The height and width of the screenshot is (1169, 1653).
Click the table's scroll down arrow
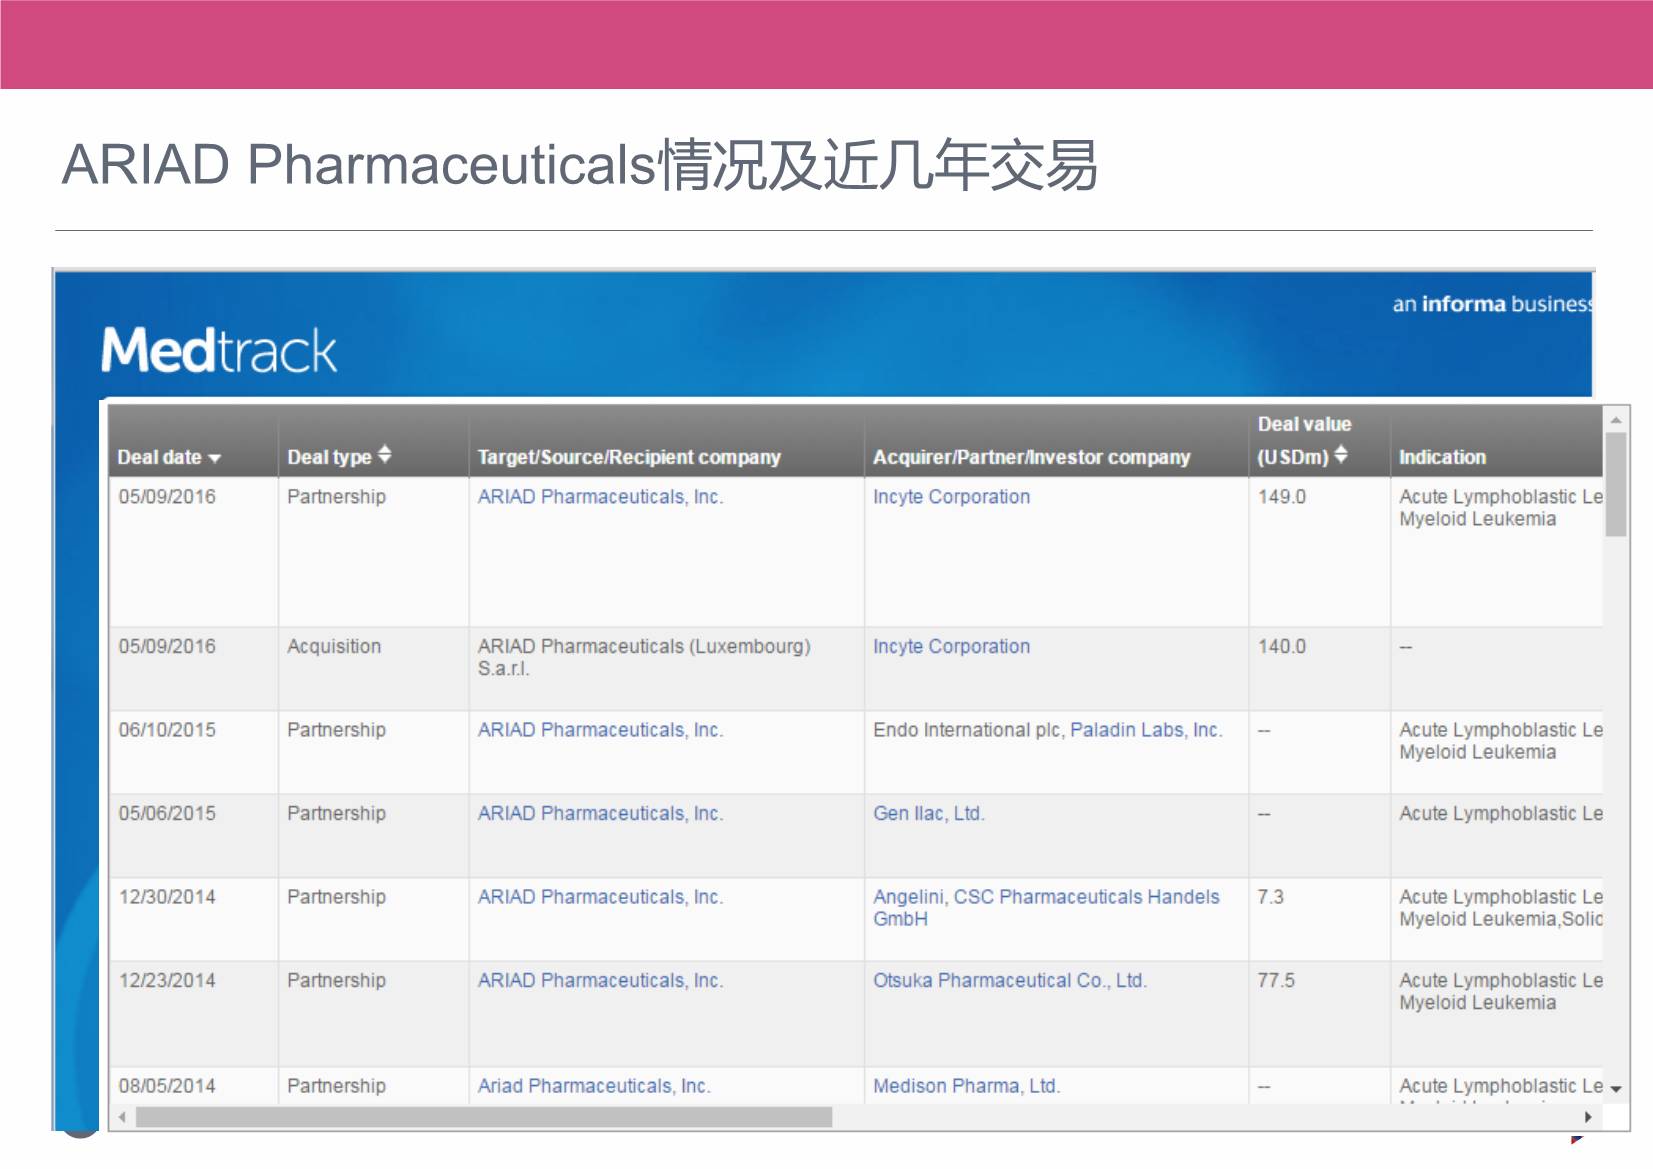click(x=1616, y=1090)
